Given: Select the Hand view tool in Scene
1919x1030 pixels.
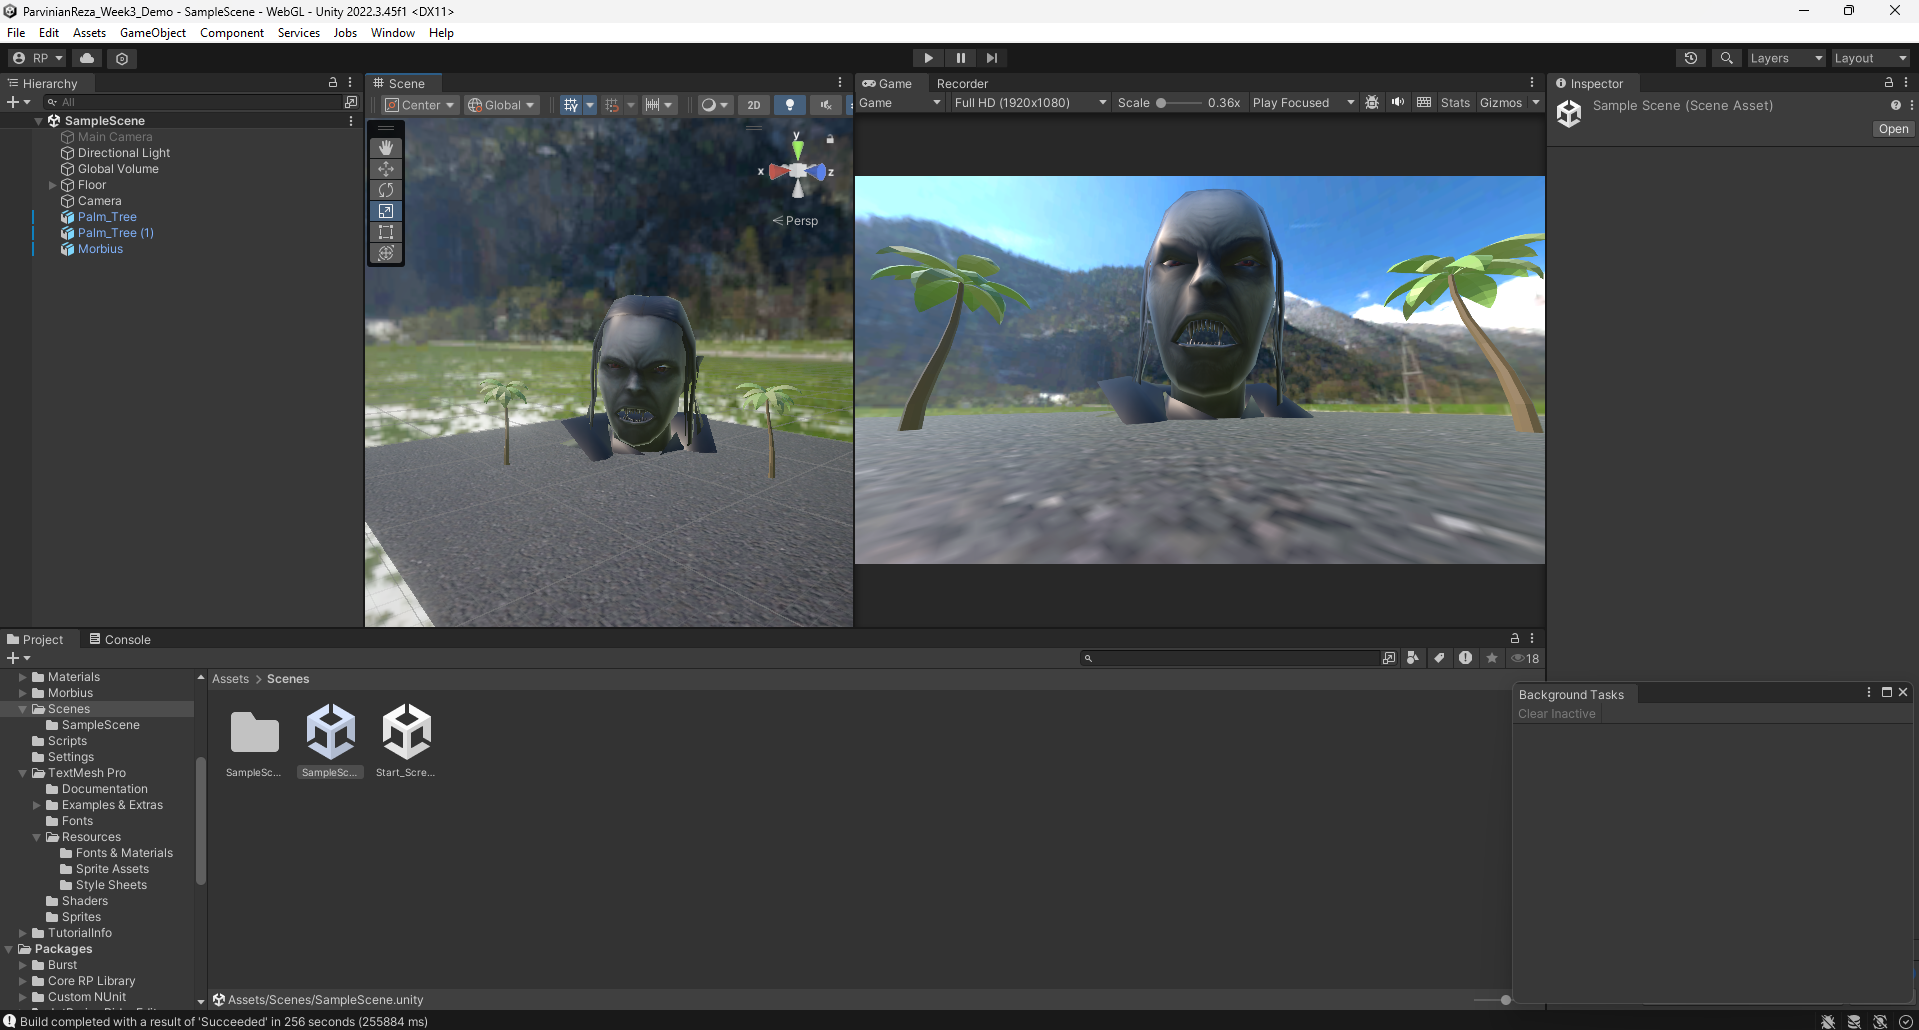Looking at the screenshot, I should (x=386, y=148).
